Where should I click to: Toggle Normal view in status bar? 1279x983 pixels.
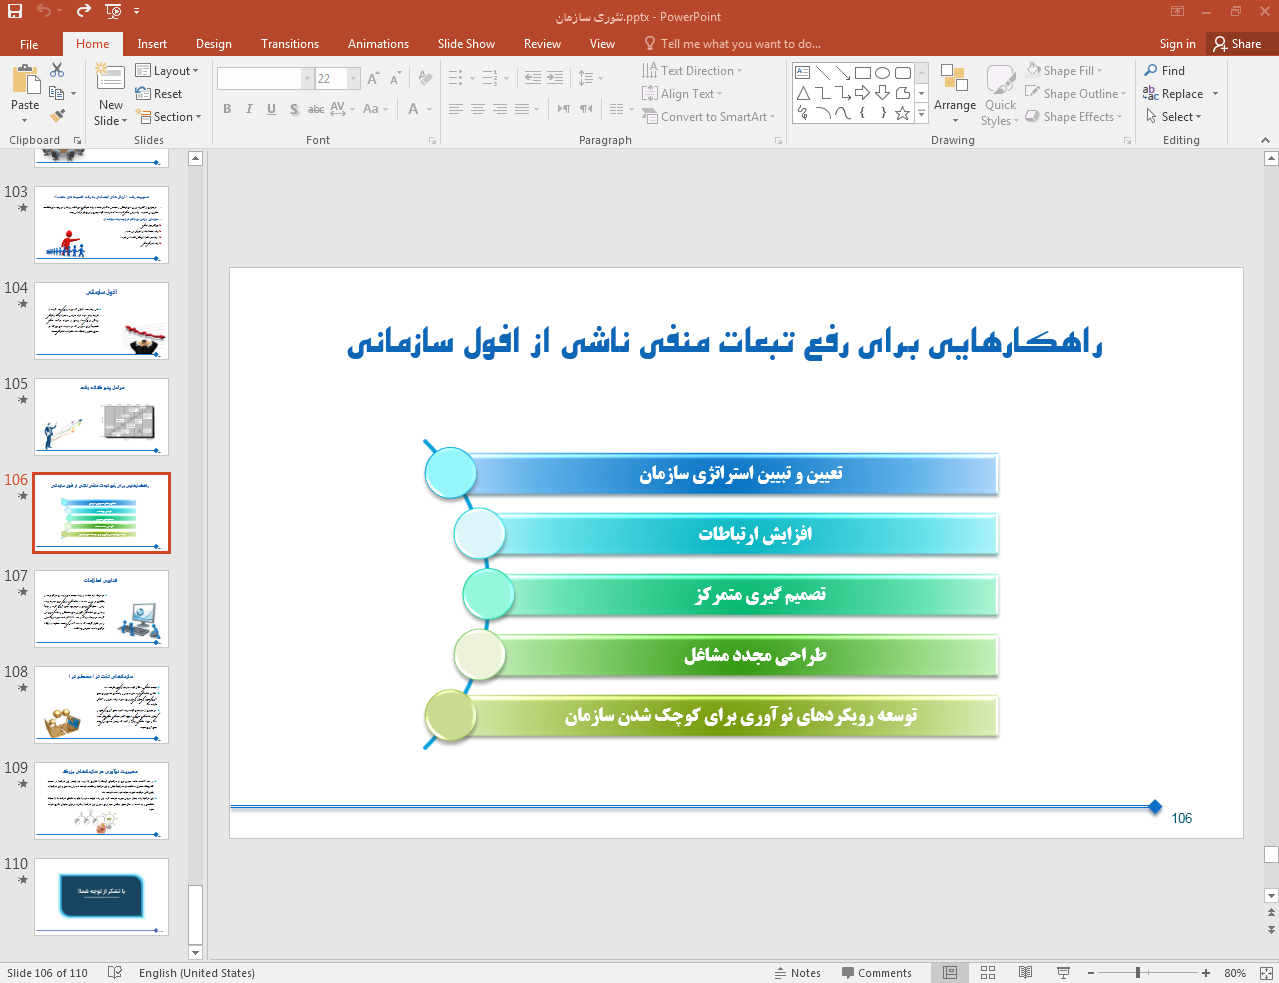tap(950, 973)
